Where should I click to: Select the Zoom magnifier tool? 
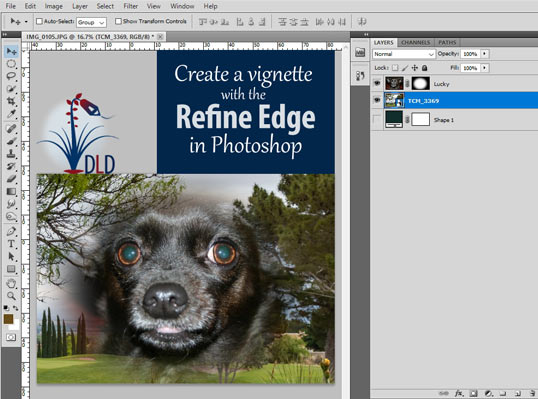(x=11, y=296)
